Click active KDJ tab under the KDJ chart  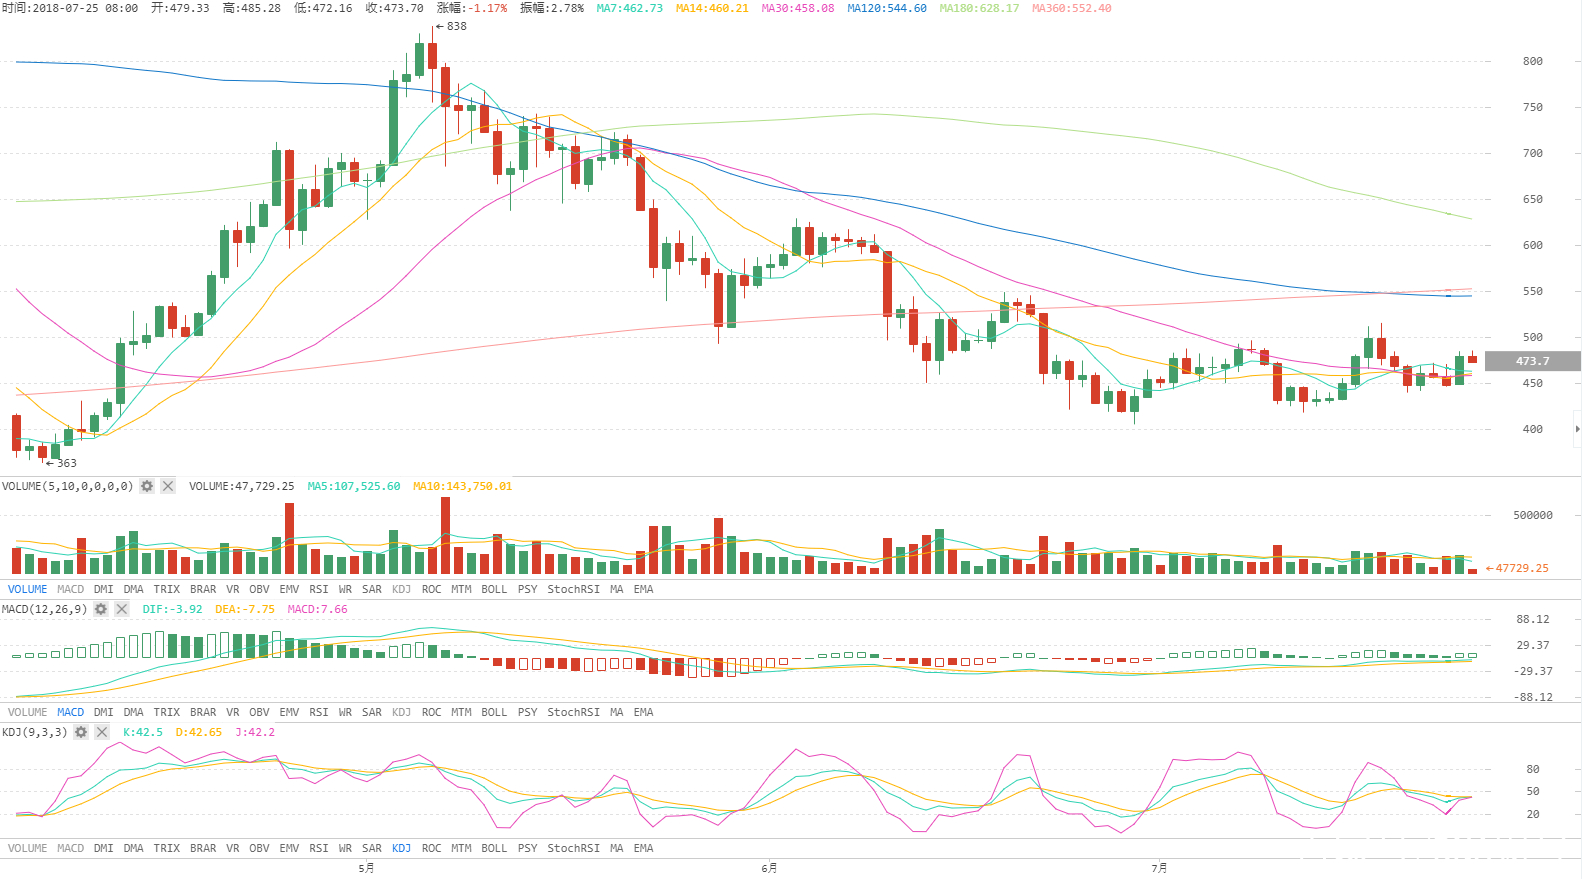point(401,848)
